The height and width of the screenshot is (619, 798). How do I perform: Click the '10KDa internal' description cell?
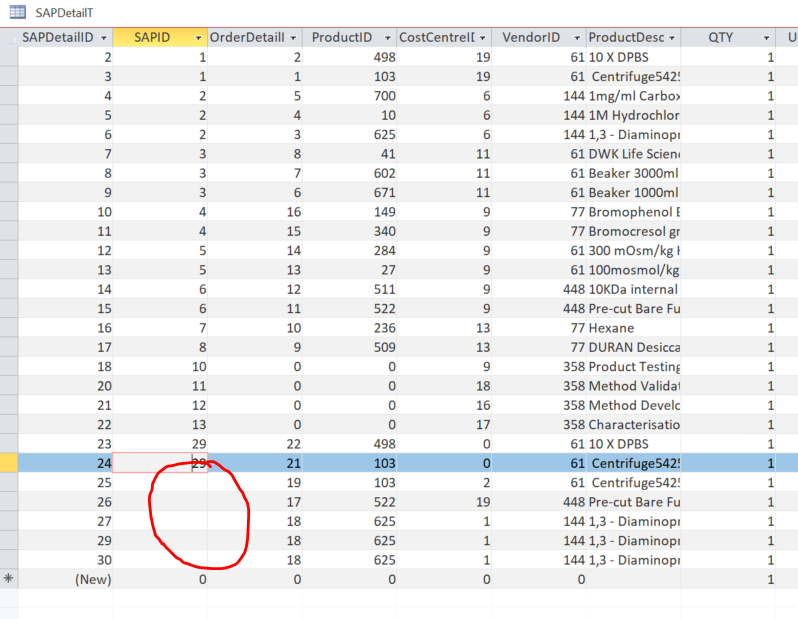633,289
